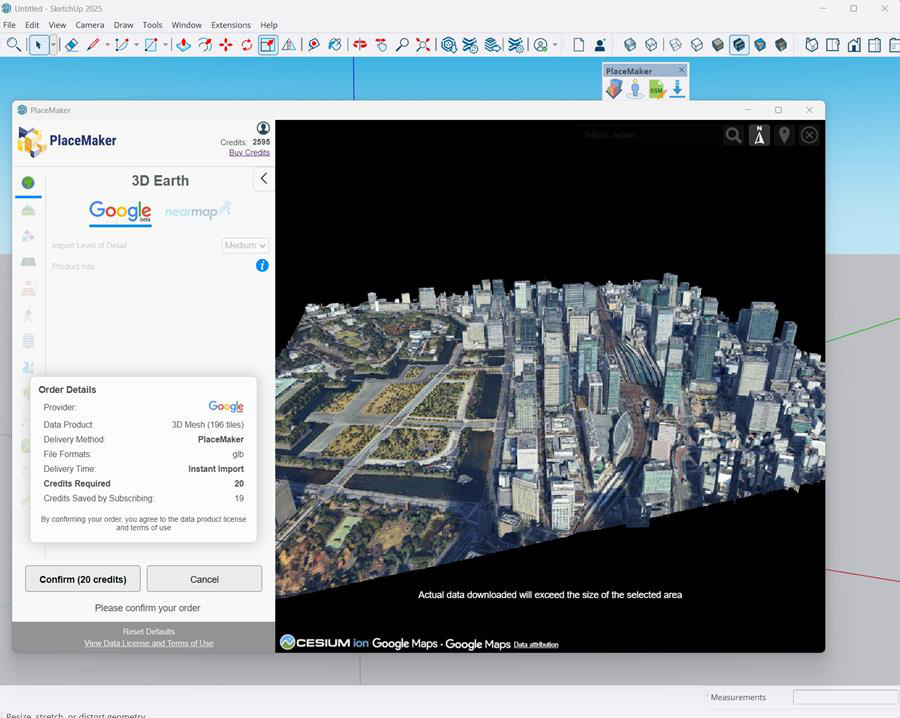Click the highlighted Scale tool
Viewport: 900px width, 718px height.
pyautogui.click(x=268, y=45)
